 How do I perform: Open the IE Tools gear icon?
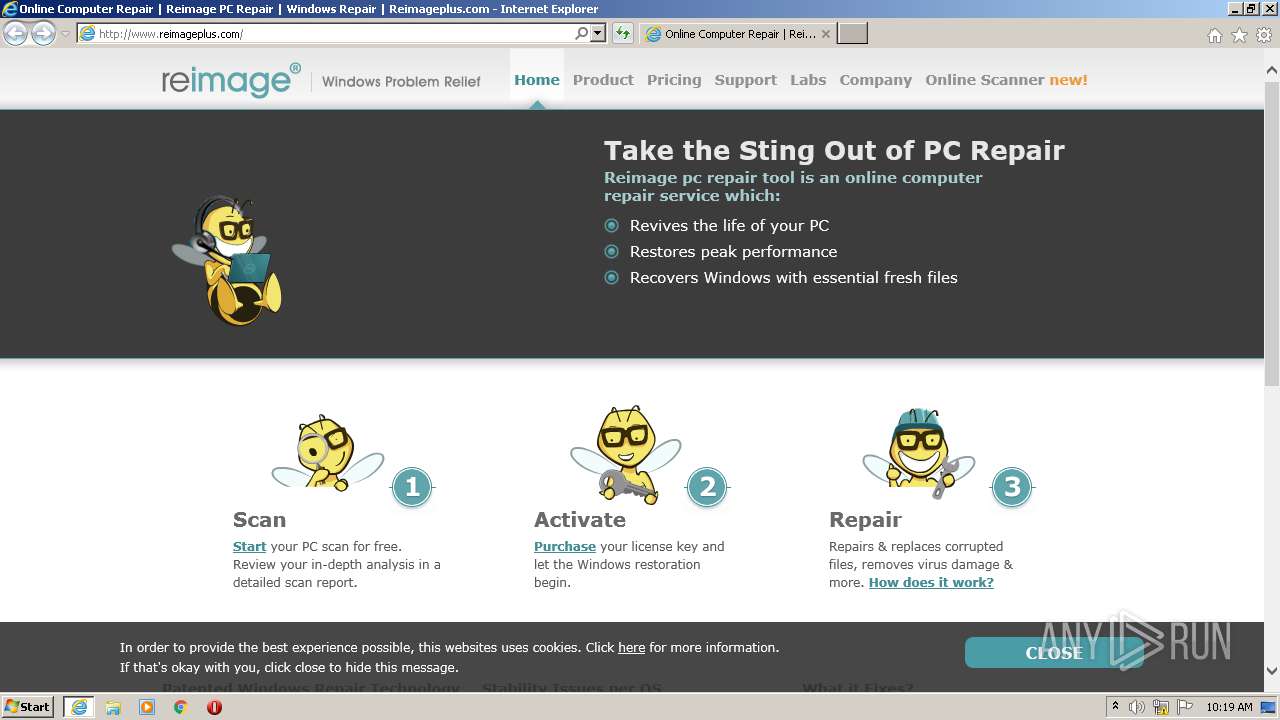[x=1264, y=35]
